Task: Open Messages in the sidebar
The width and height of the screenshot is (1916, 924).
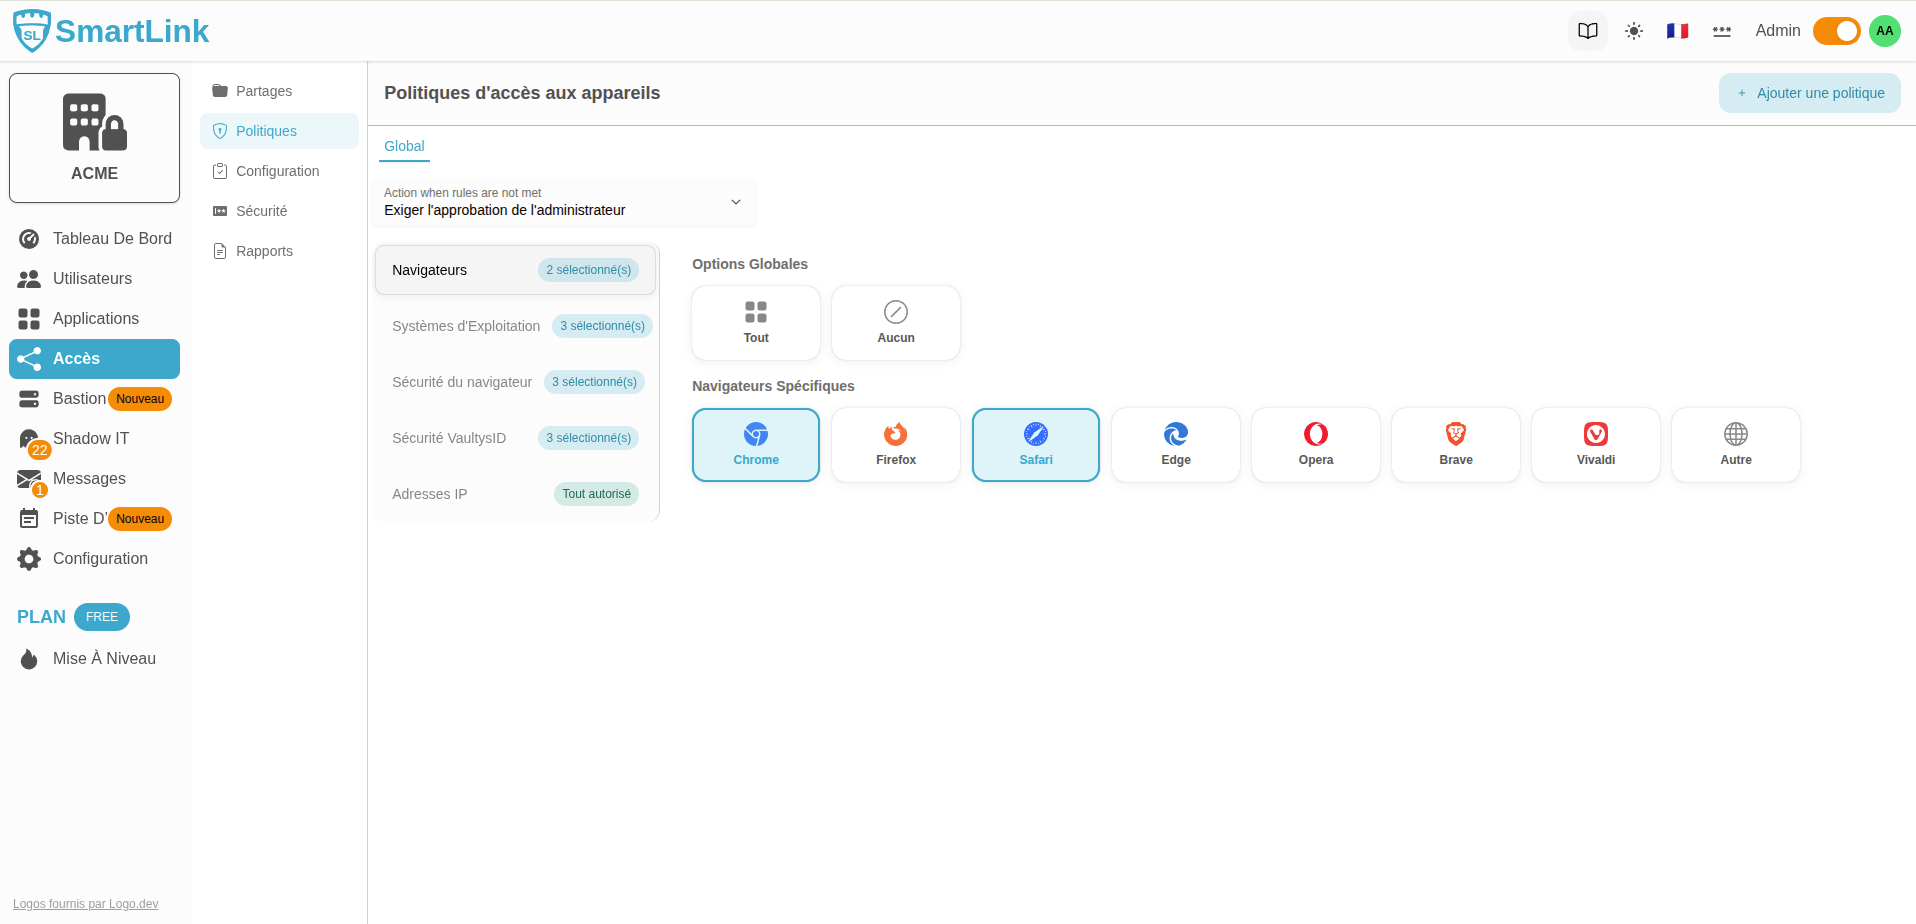Action: pyautogui.click(x=89, y=479)
